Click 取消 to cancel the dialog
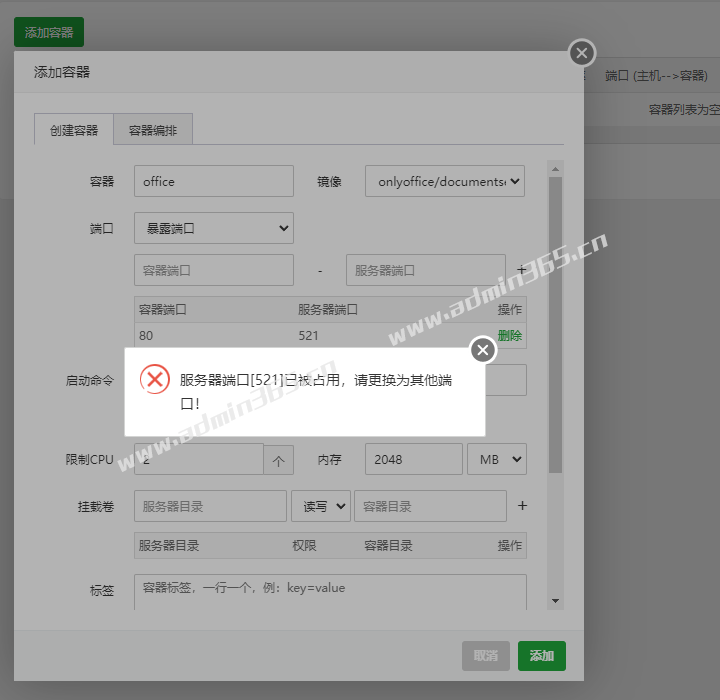 [486, 656]
